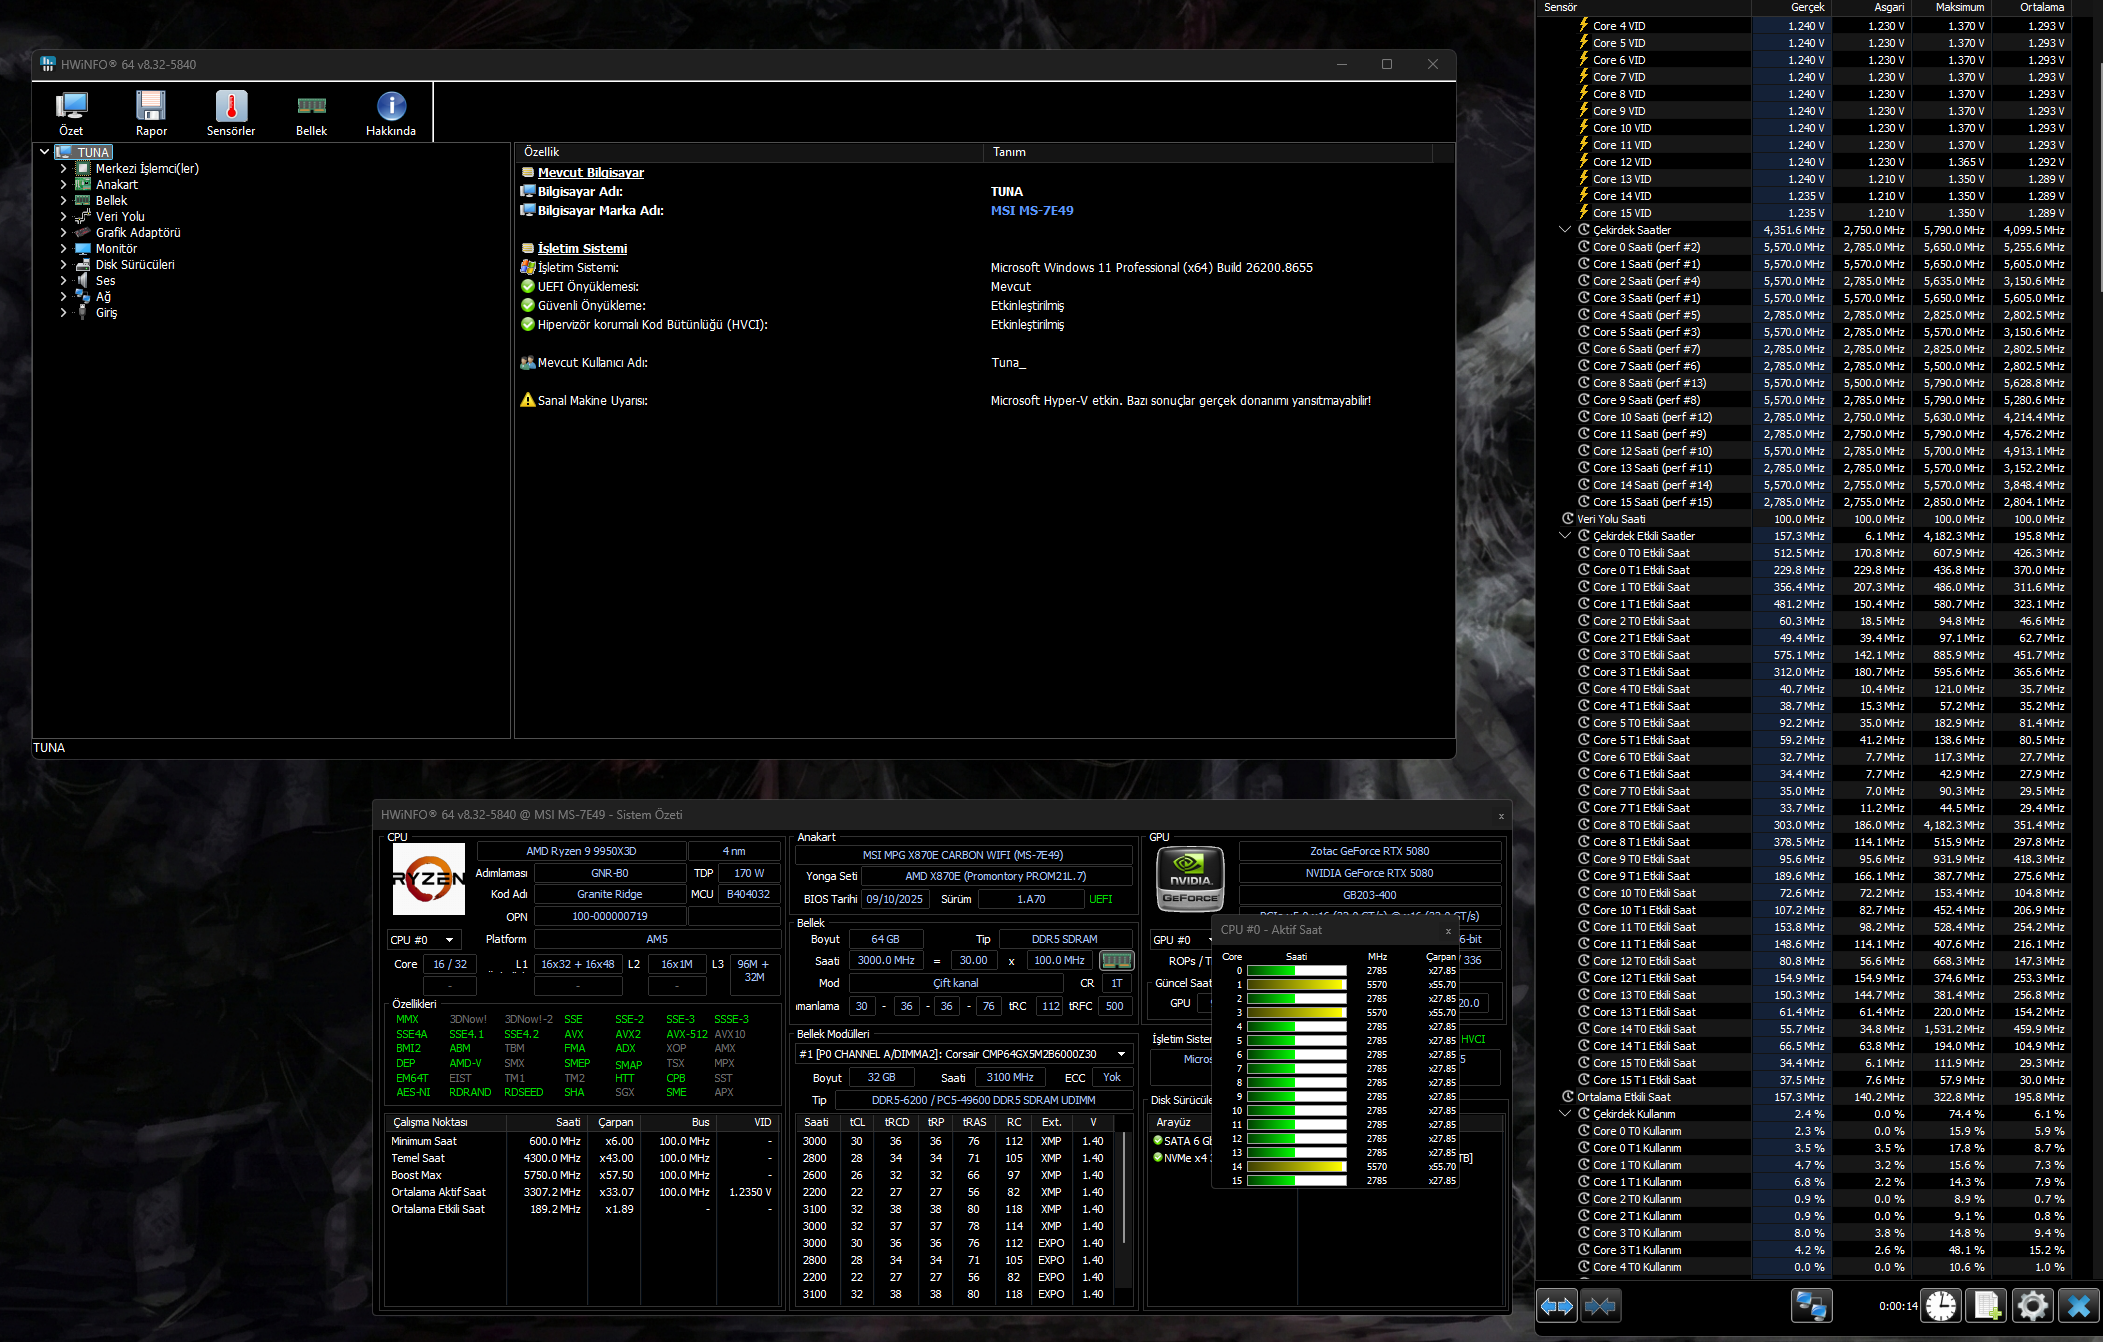Click the Boost Max operating point row
Viewport: 2103px width, 1342px height.
tap(581, 1176)
